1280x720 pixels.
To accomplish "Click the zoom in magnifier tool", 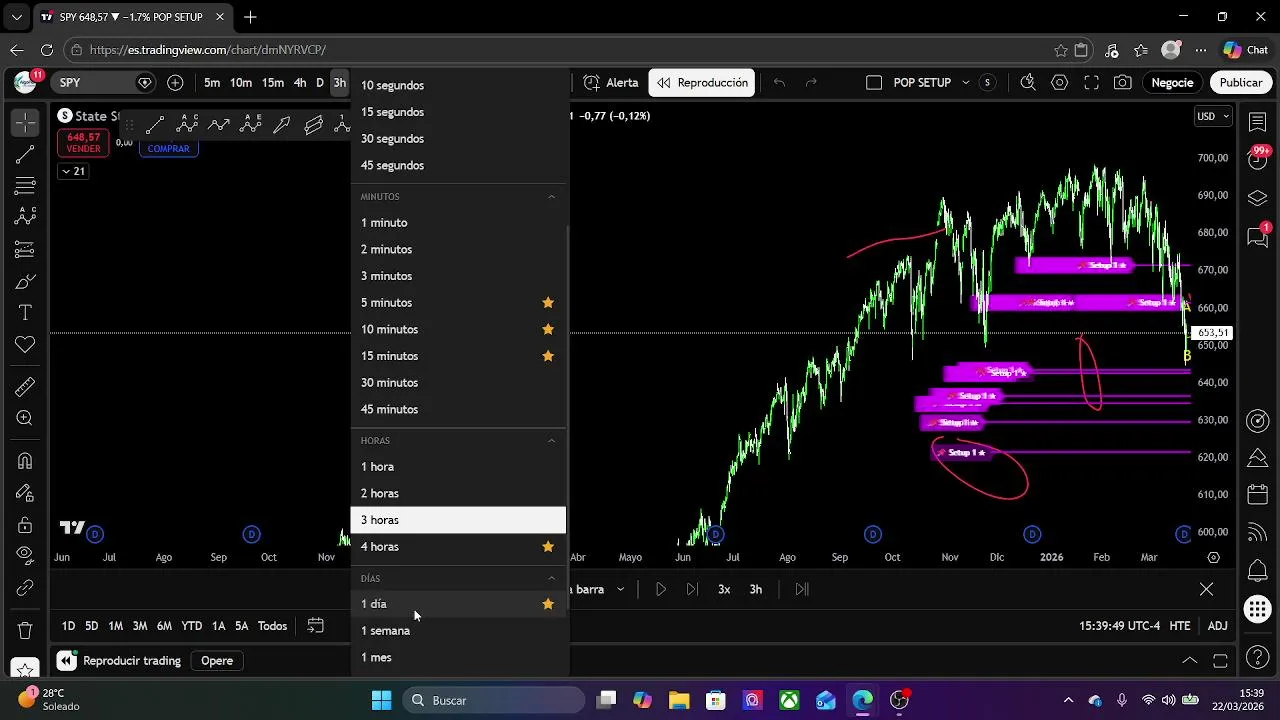I will (25, 419).
